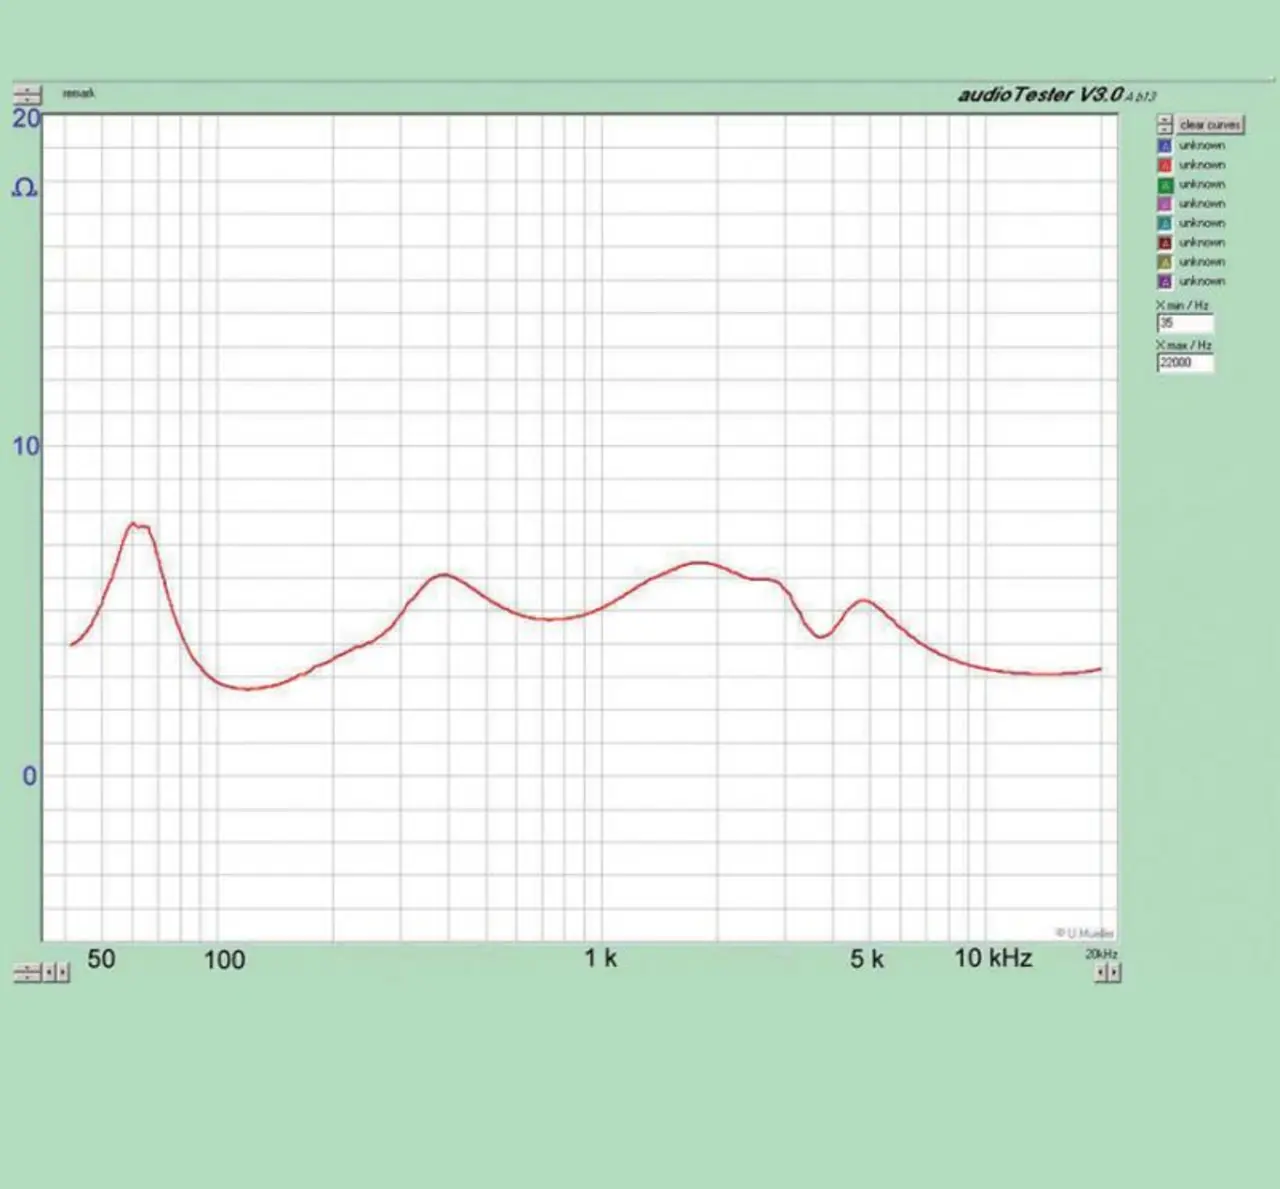Click the X max / Hz input field
Image resolution: width=1280 pixels, height=1189 pixels.
(x=1185, y=363)
